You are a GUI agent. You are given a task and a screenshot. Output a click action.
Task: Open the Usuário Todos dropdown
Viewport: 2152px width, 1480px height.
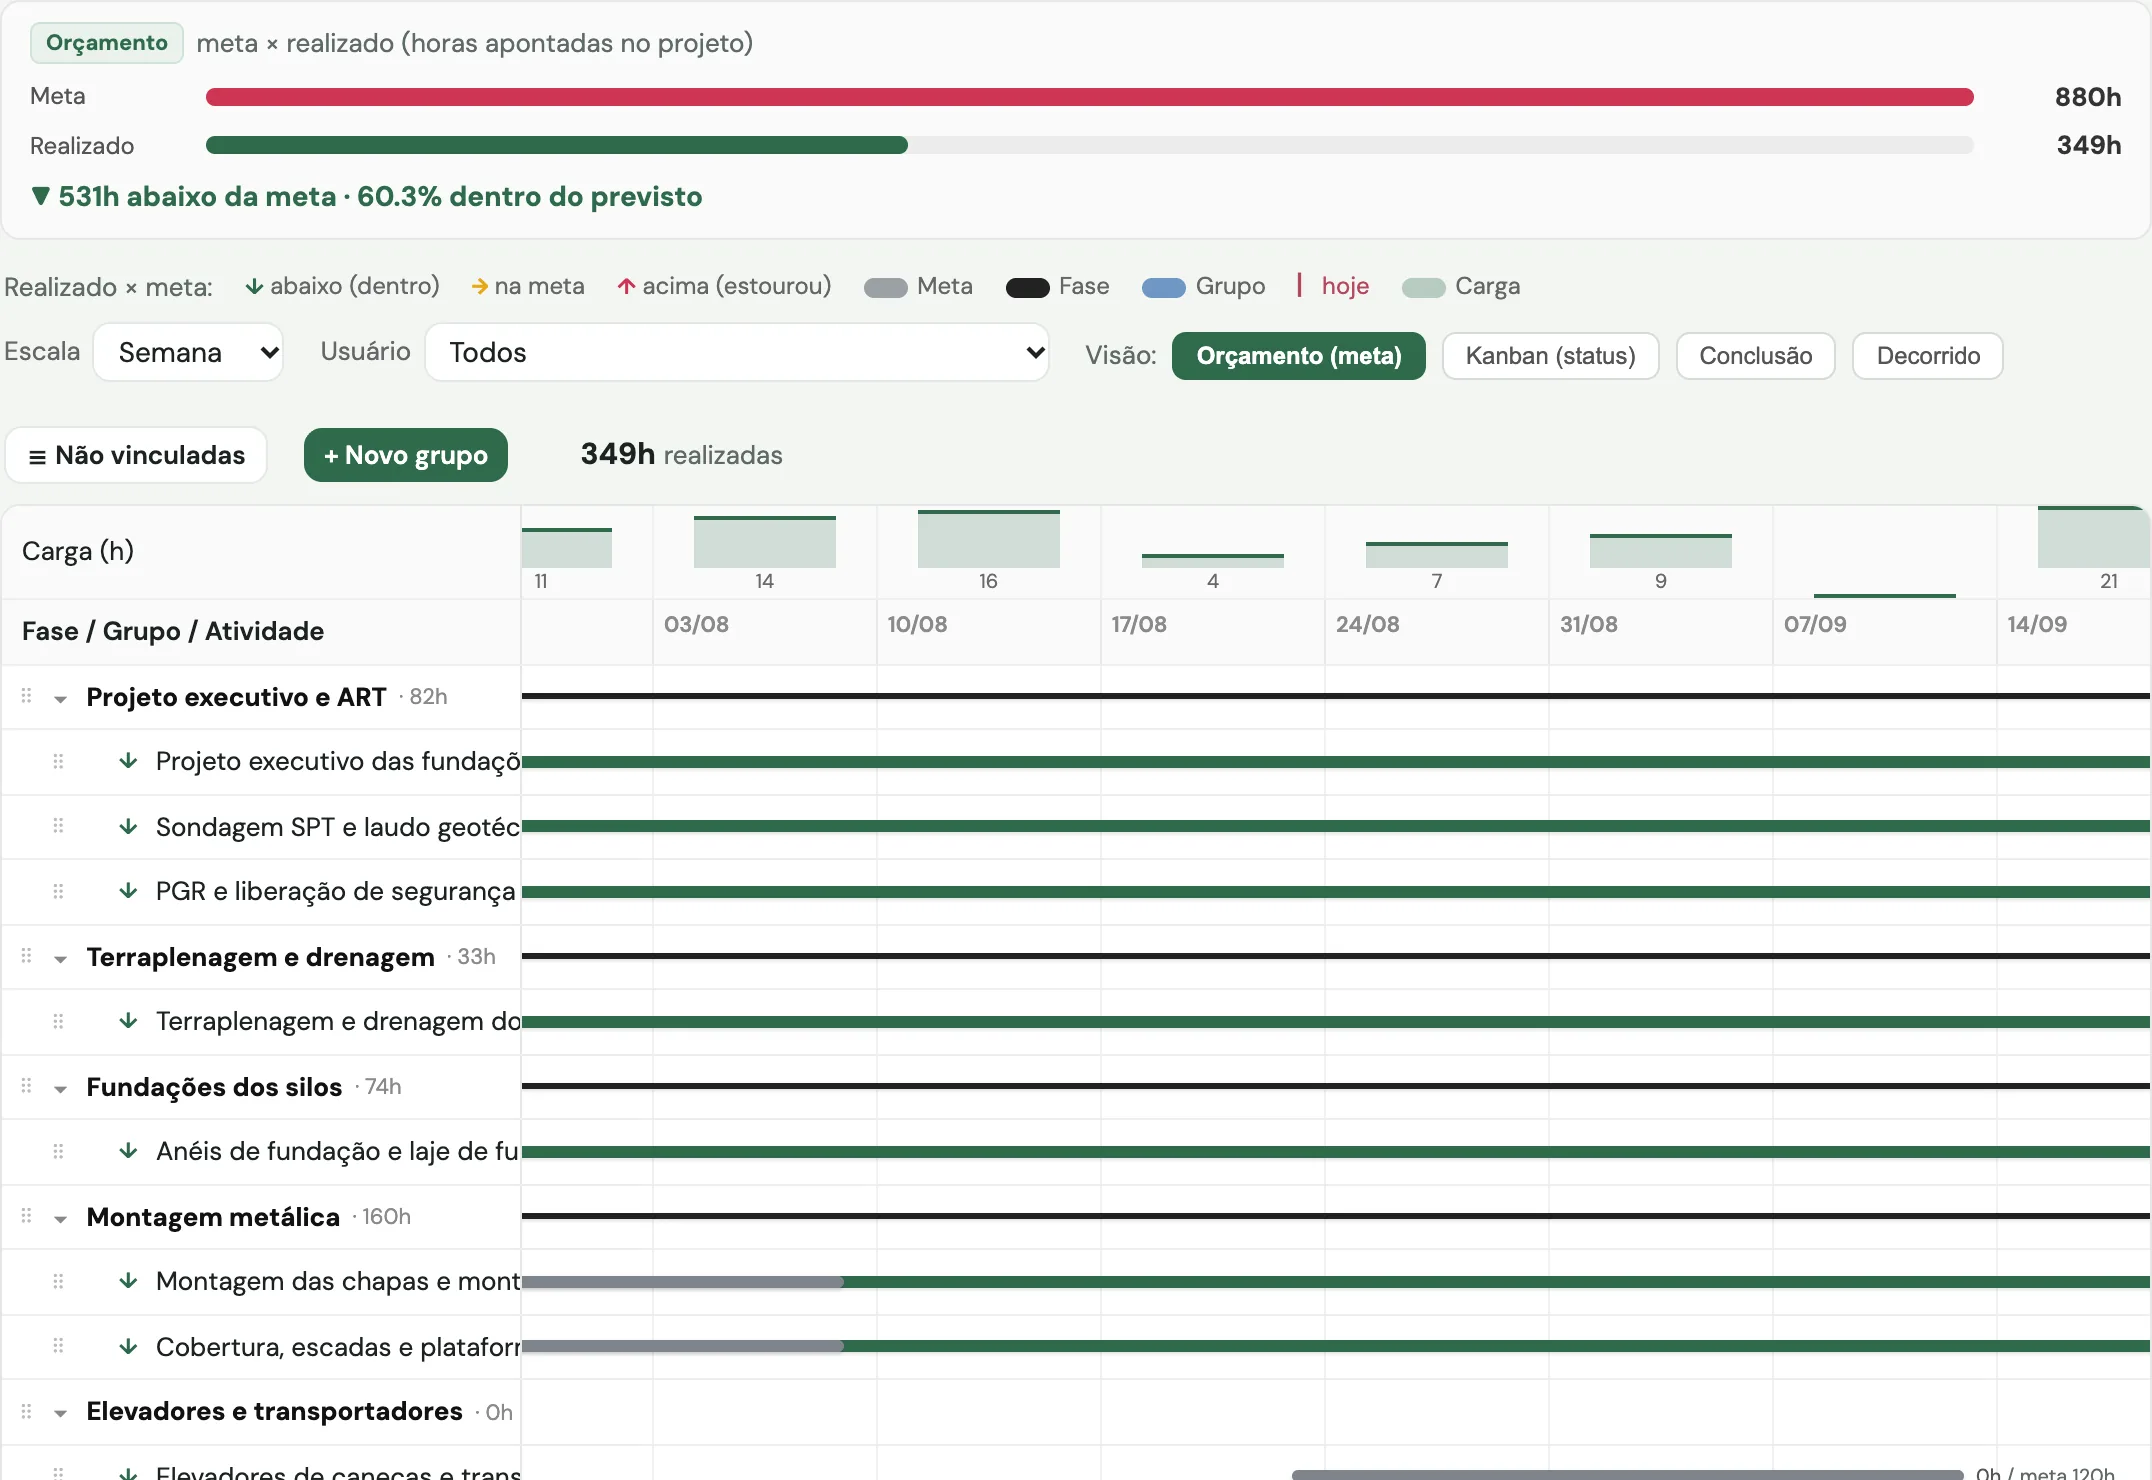click(737, 352)
